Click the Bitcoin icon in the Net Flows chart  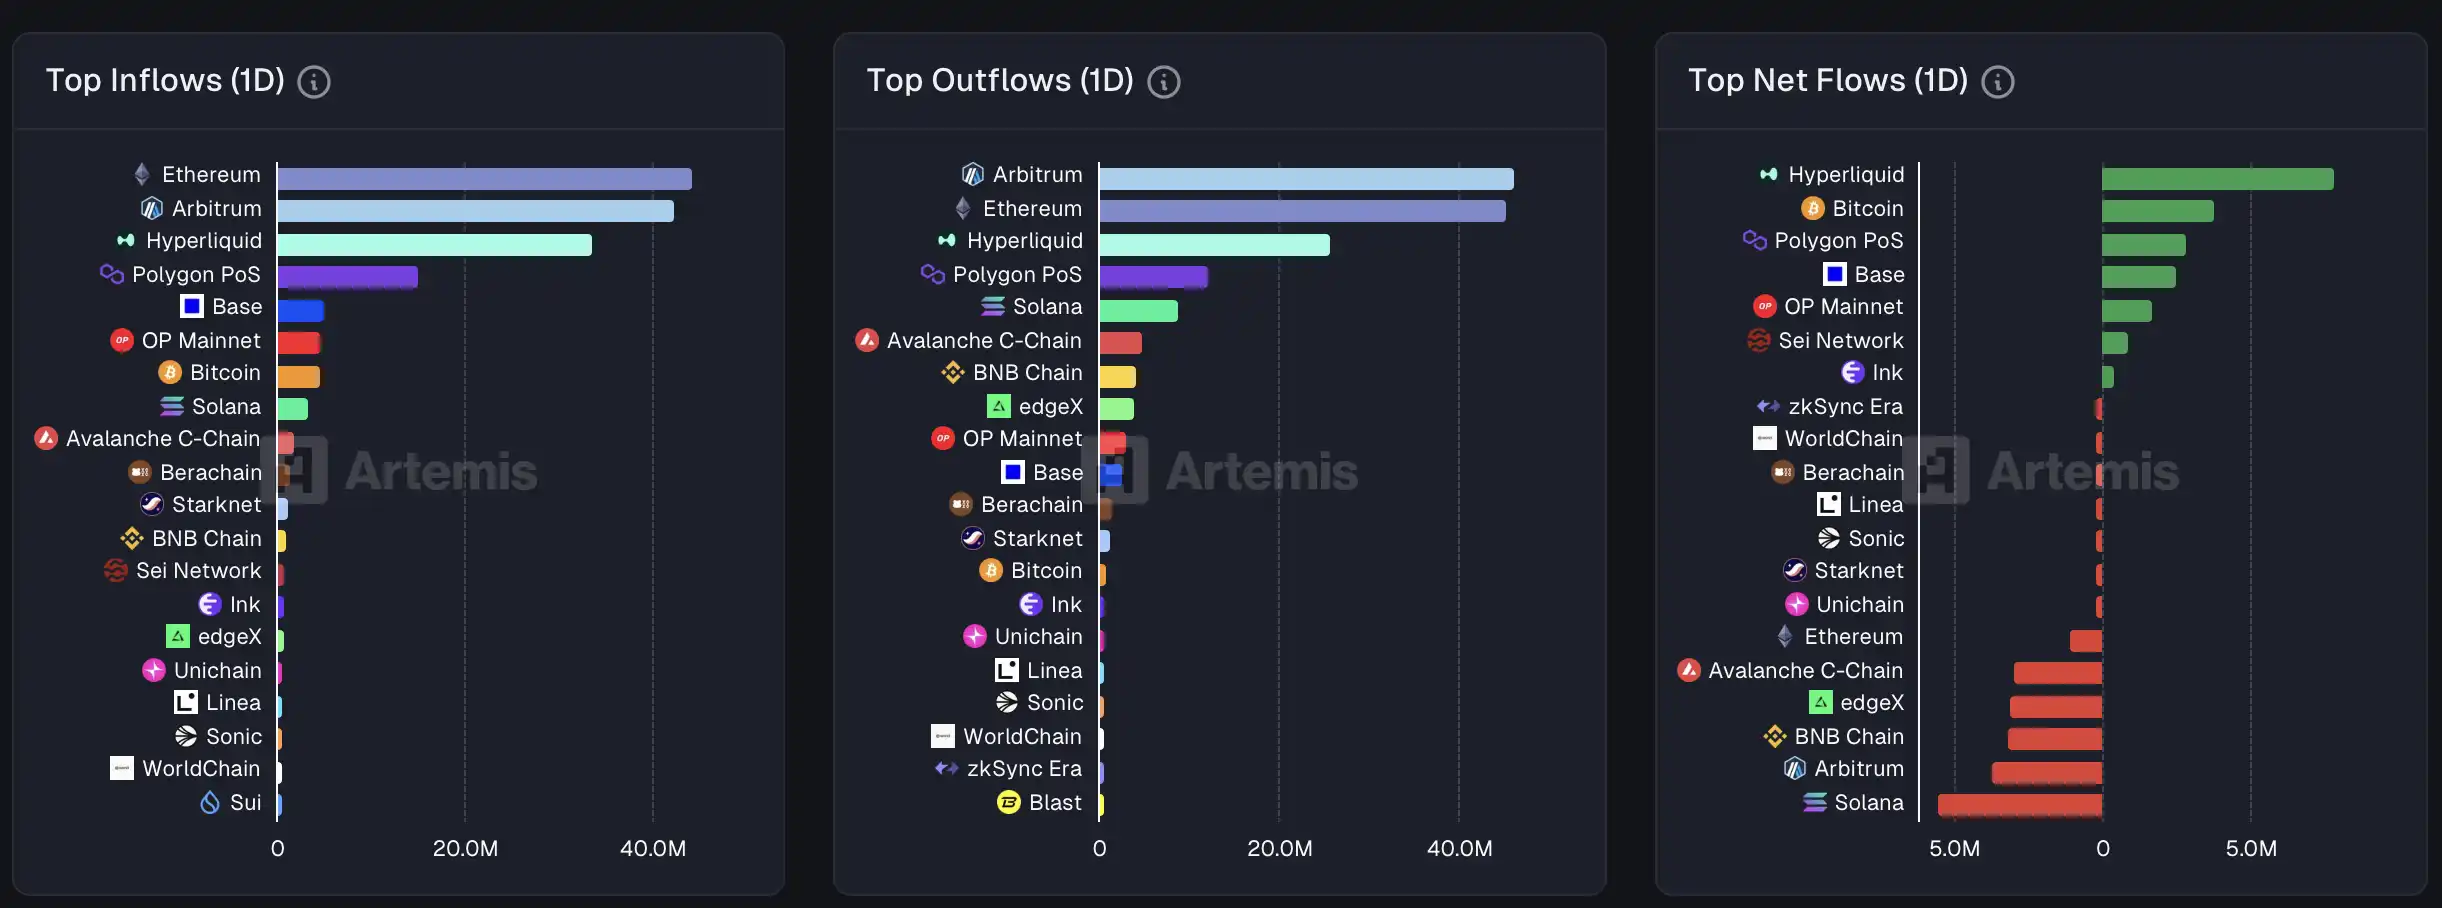tap(1812, 209)
